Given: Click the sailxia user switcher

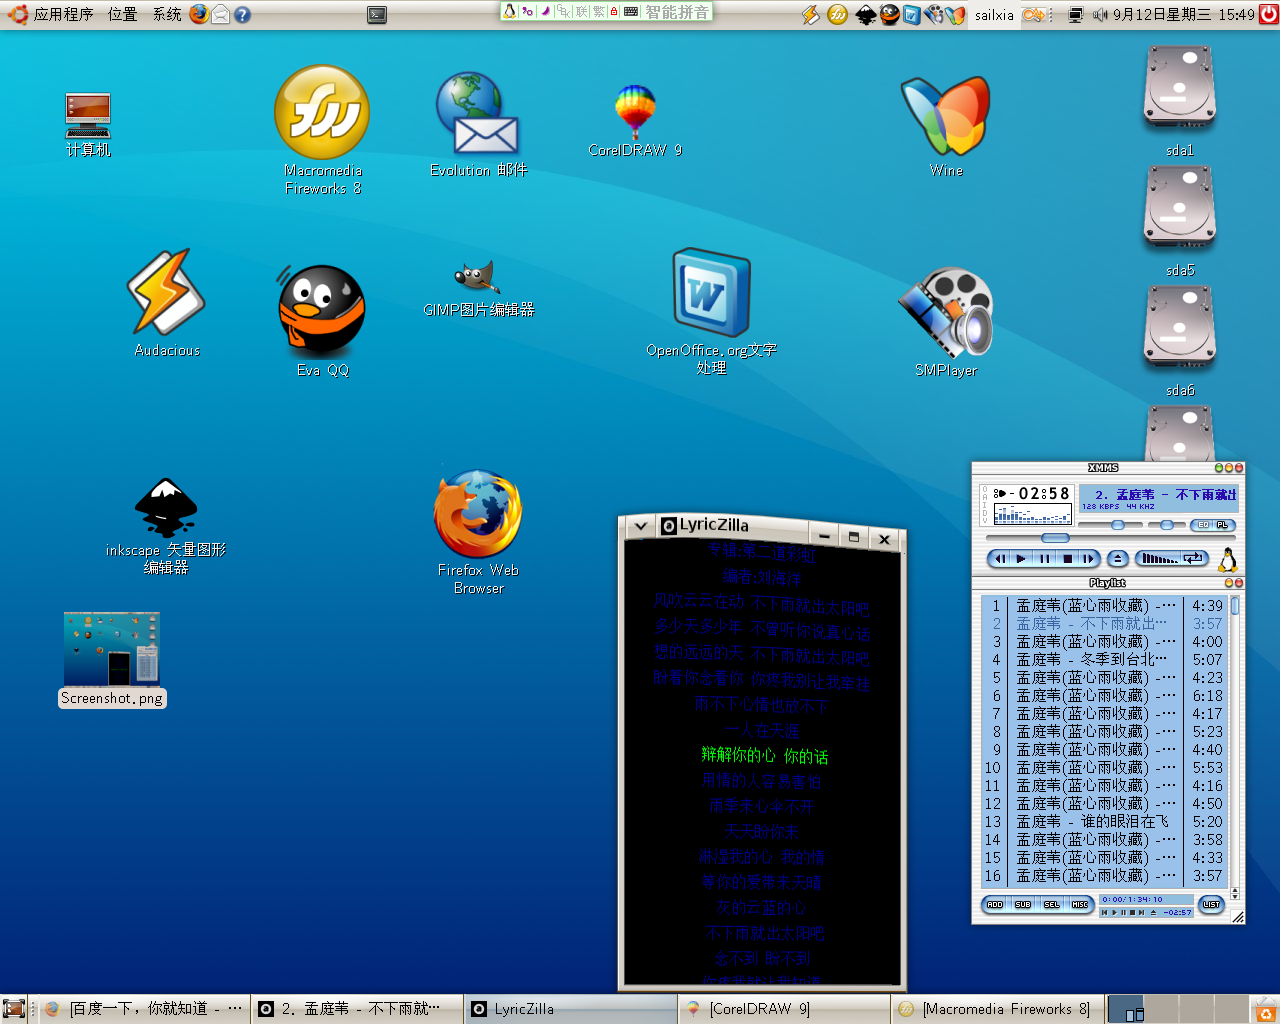Looking at the screenshot, I should tap(994, 14).
